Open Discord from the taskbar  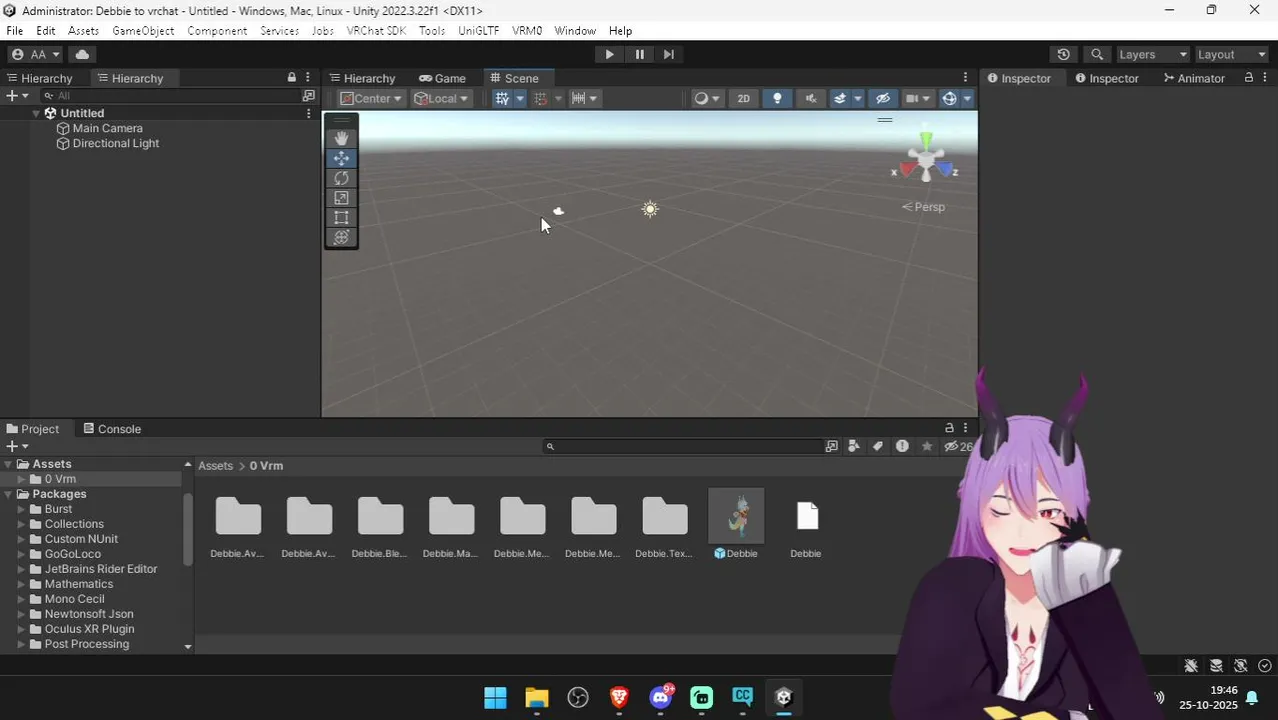pos(661,697)
